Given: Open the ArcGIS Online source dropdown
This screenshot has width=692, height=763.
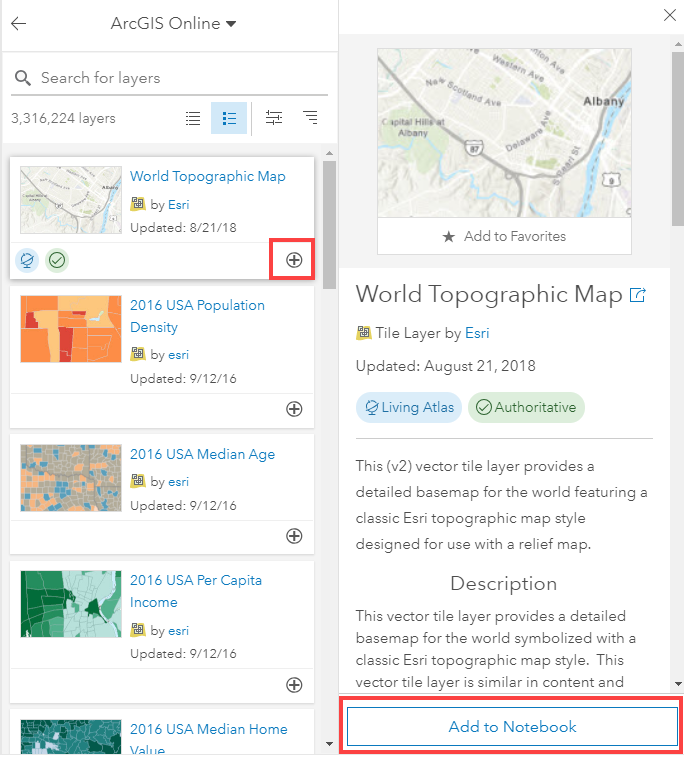Looking at the screenshot, I should [x=173, y=24].
